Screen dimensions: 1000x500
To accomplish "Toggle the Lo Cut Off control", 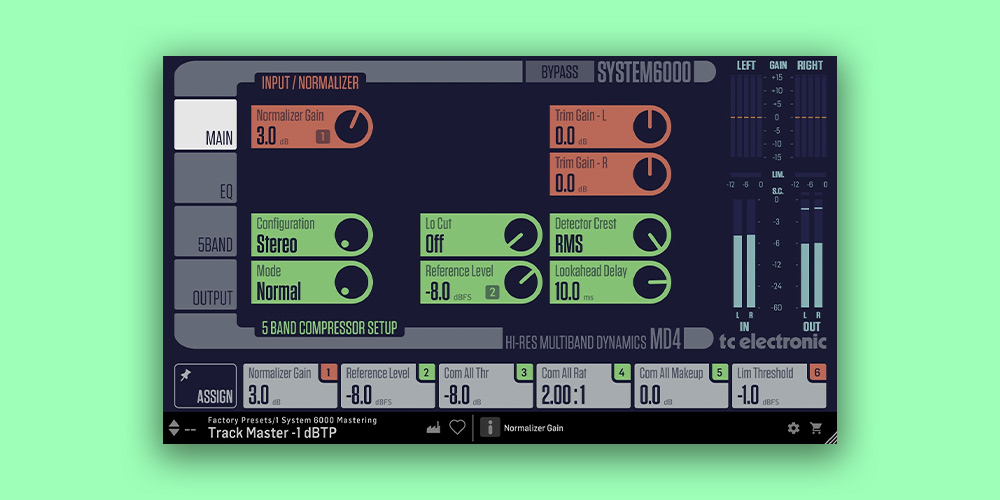I will [x=521, y=235].
